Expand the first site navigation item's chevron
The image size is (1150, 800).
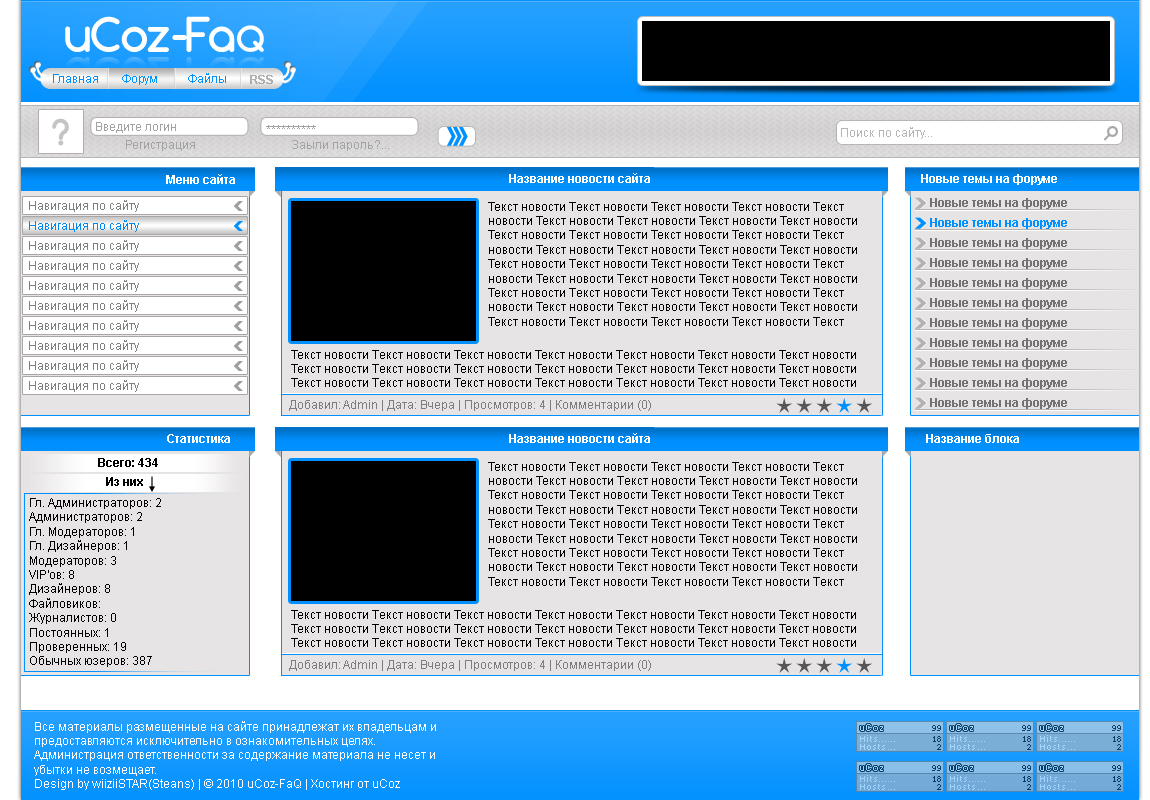pyautogui.click(x=238, y=206)
